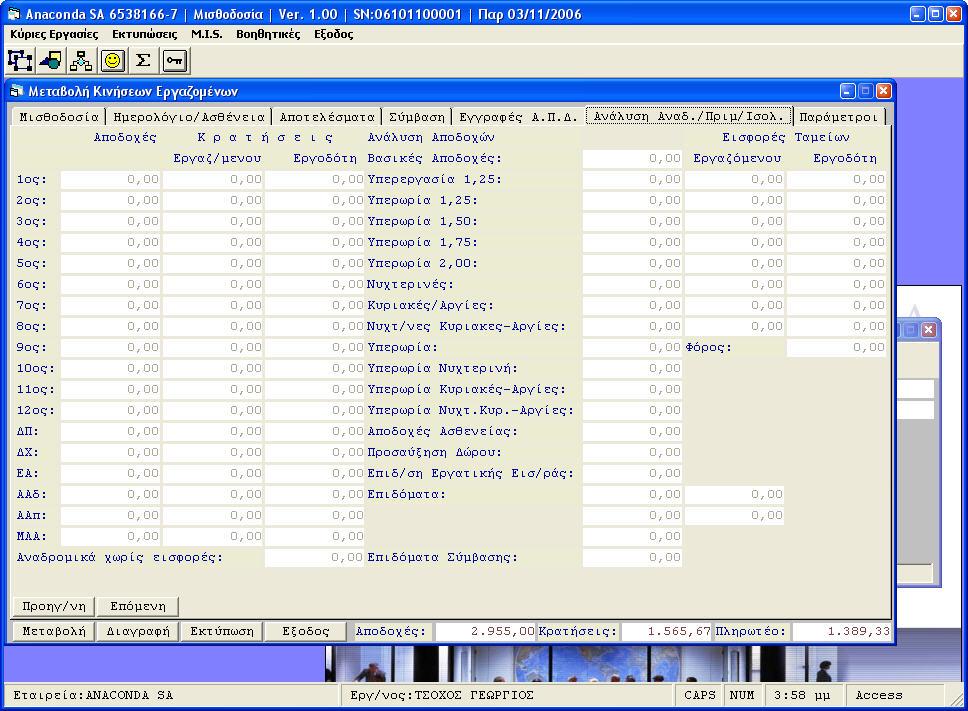Image resolution: width=968 pixels, height=711 pixels.
Task: Switch to the Μισθοδοσία tab
Action: [58, 116]
